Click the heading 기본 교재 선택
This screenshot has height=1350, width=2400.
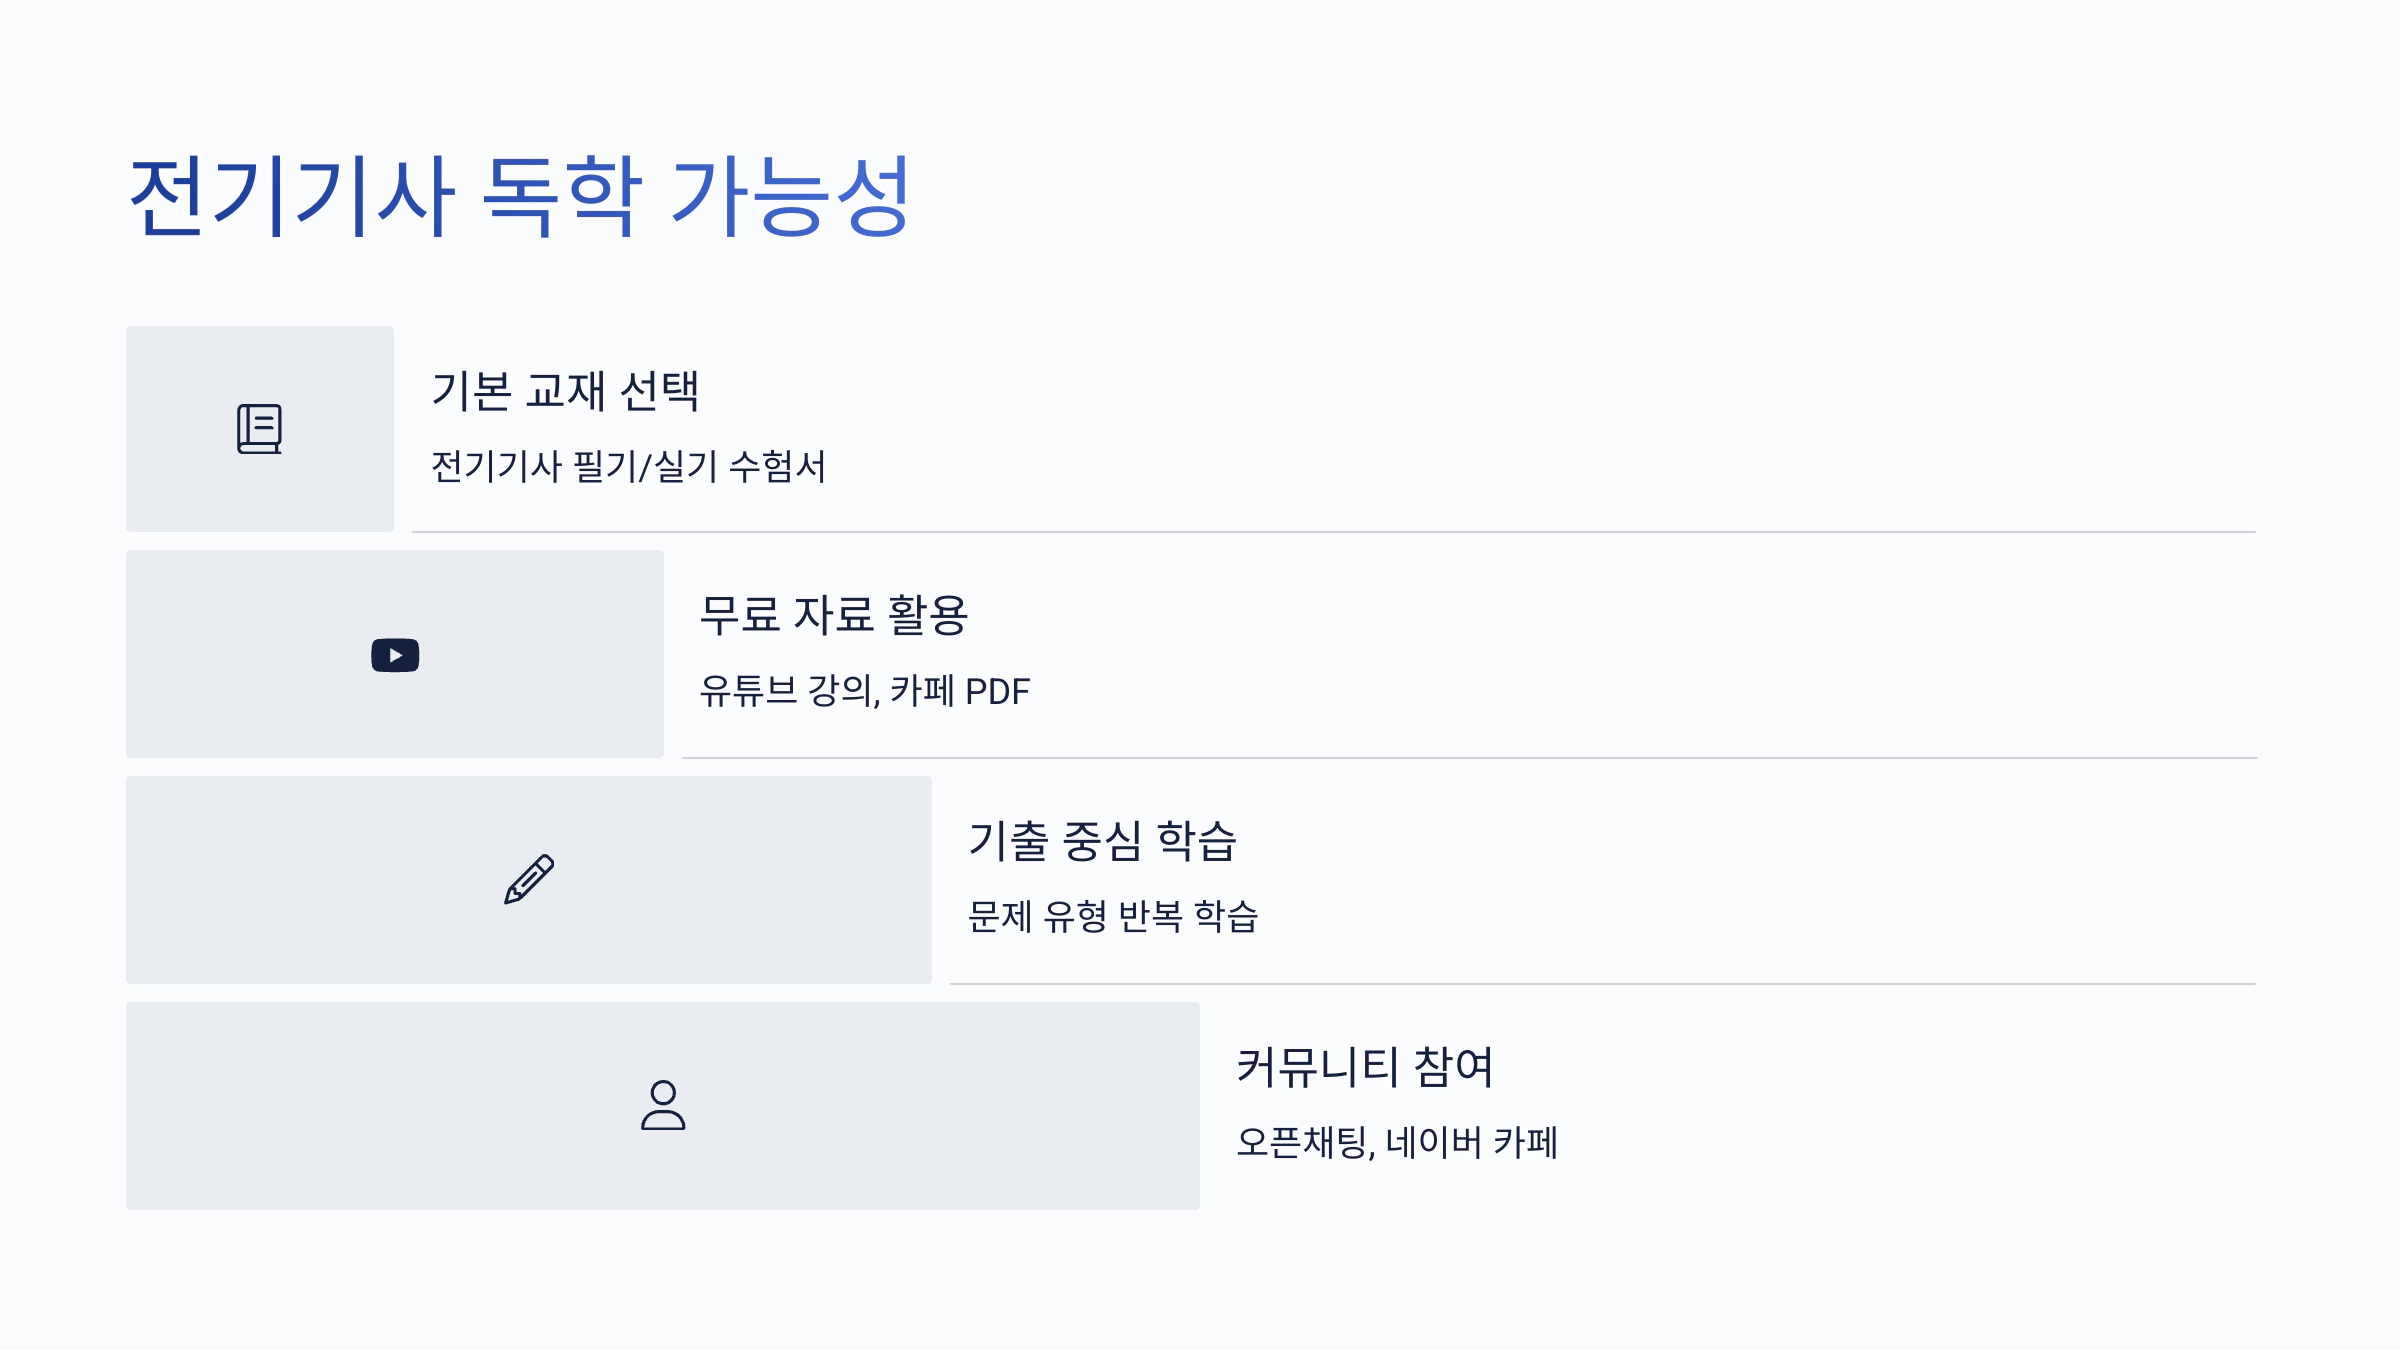pyautogui.click(x=565, y=391)
